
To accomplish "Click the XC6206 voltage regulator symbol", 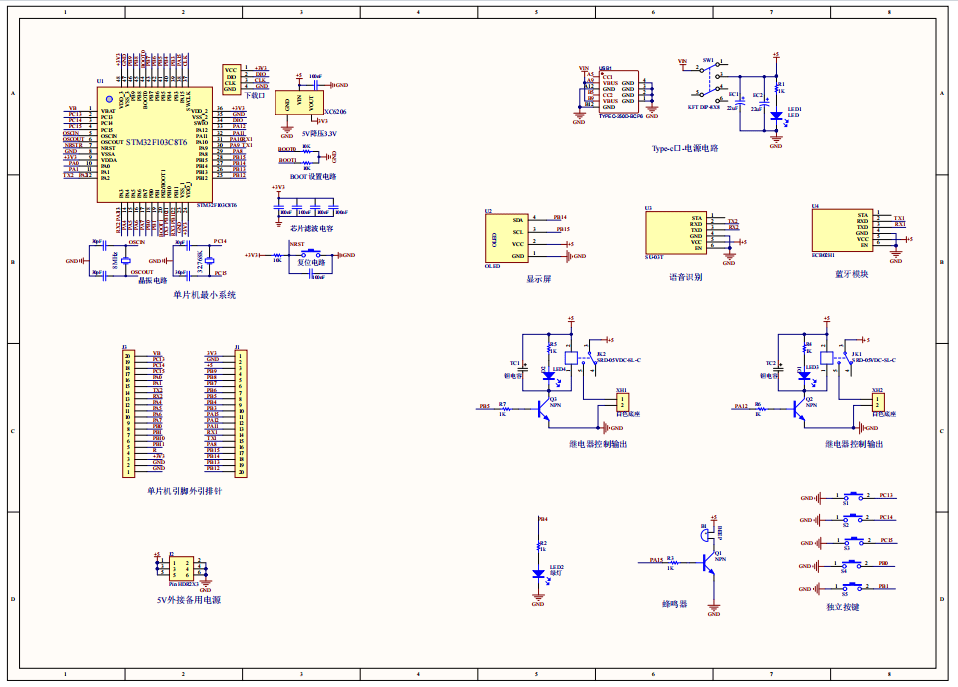I will pyautogui.click(x=297, y=102).
